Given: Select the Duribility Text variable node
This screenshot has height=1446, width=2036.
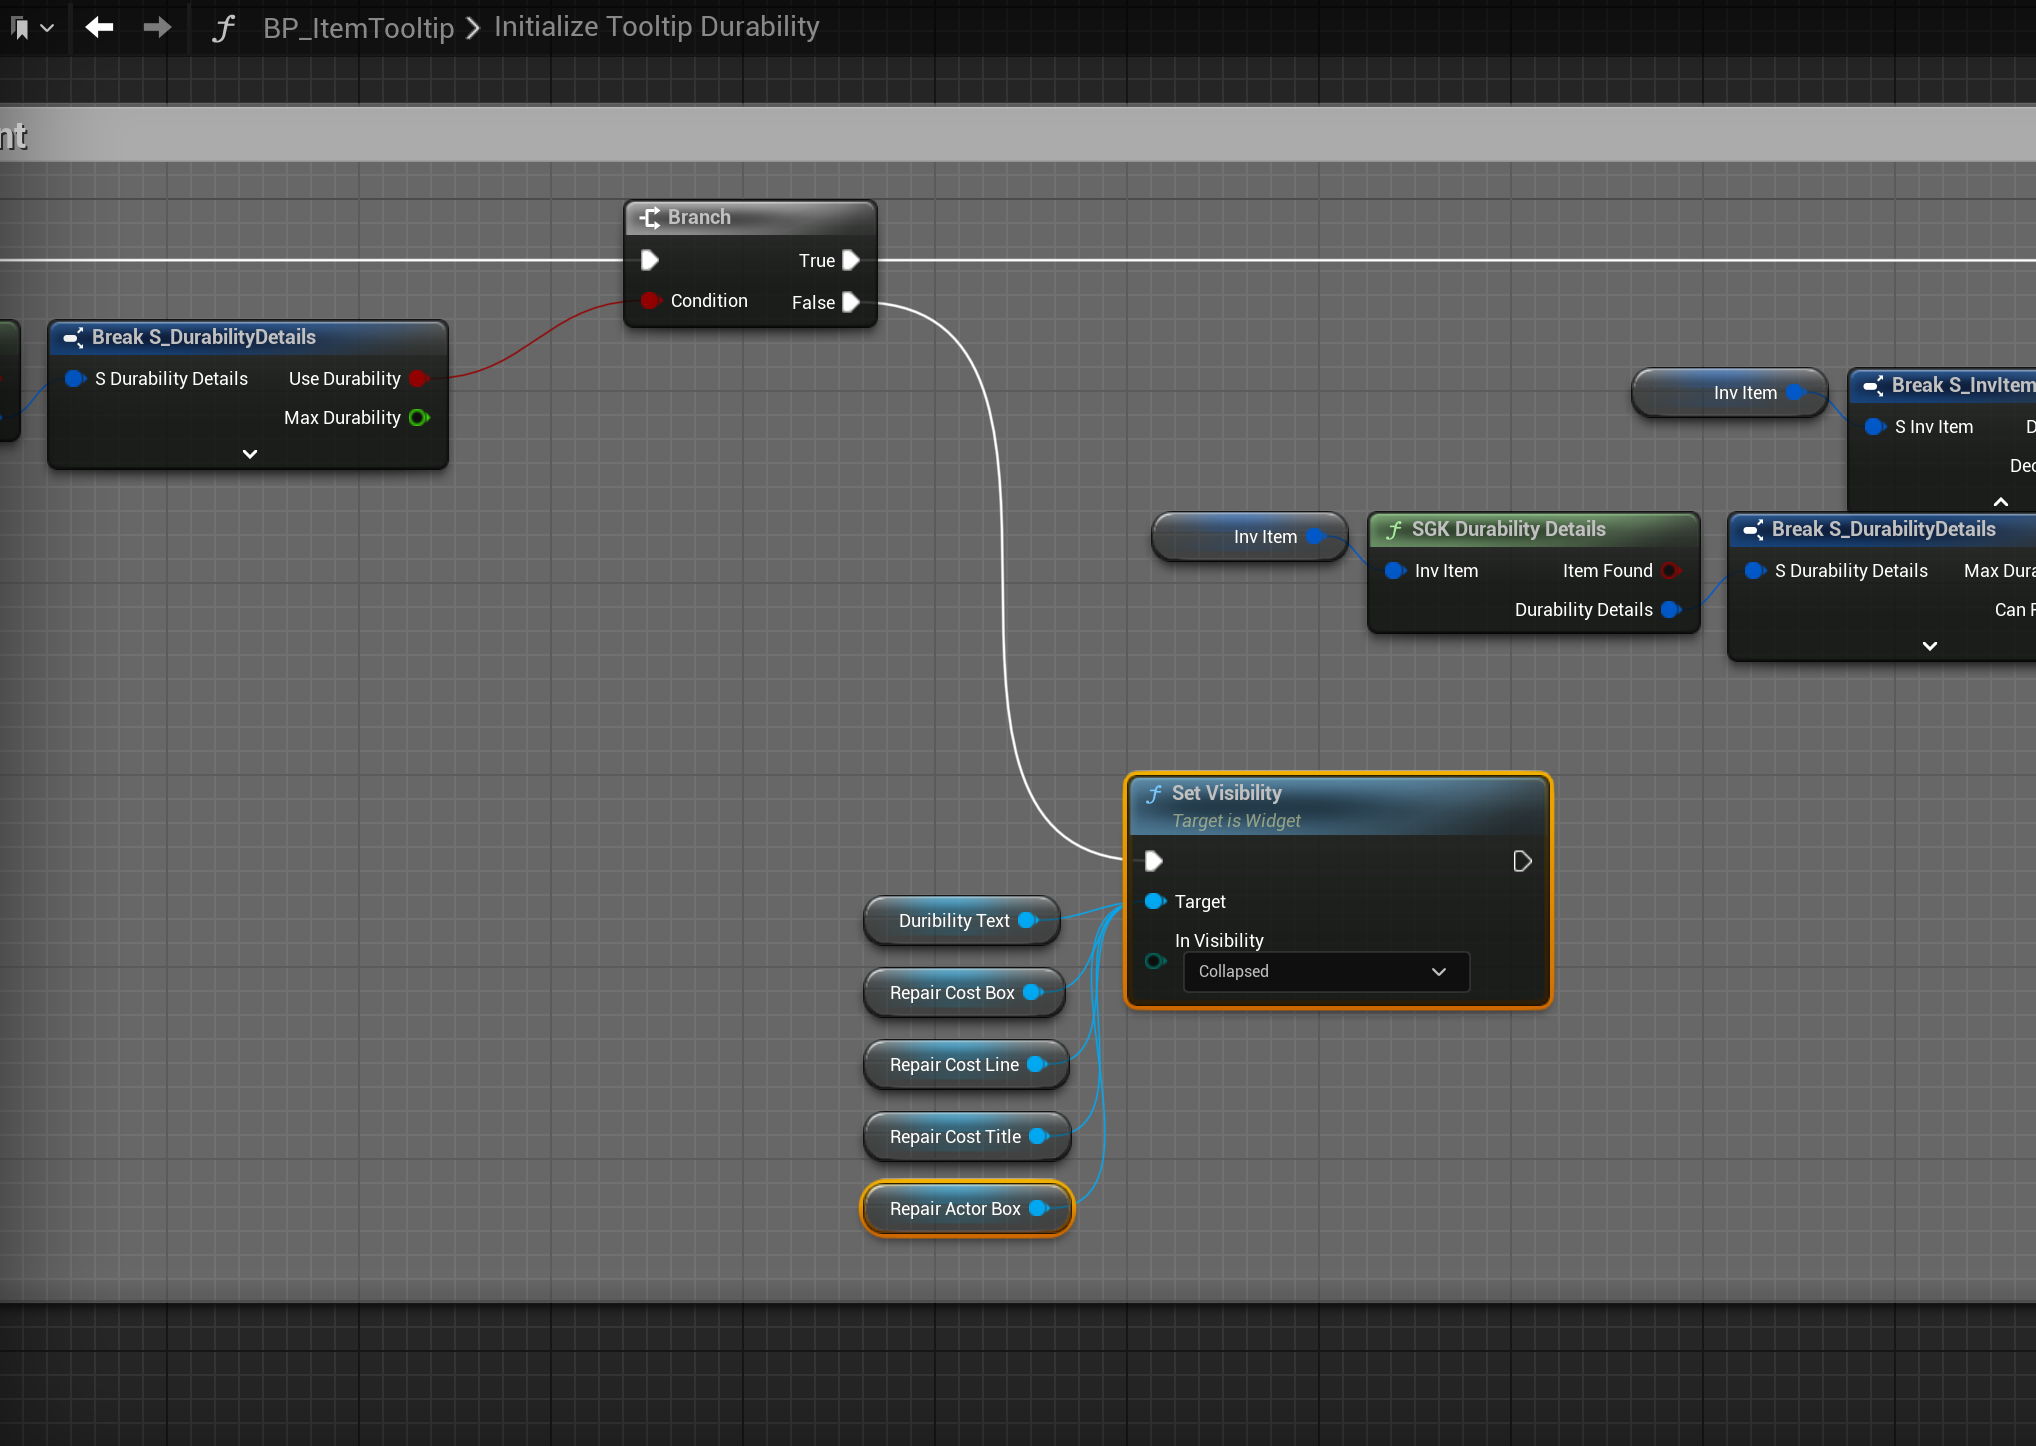Looking at the screenshot, I should point(953,920).
